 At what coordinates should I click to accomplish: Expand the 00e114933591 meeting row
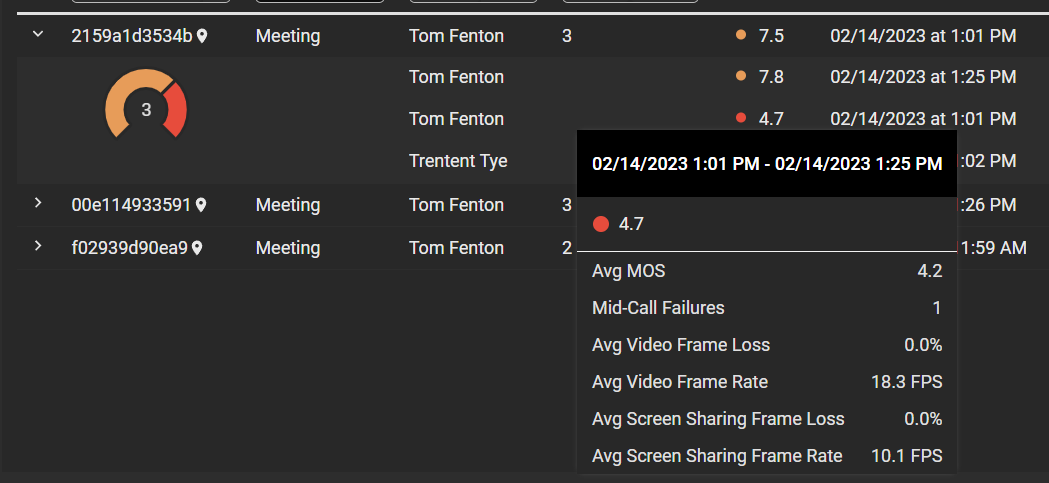pos(38,204)
